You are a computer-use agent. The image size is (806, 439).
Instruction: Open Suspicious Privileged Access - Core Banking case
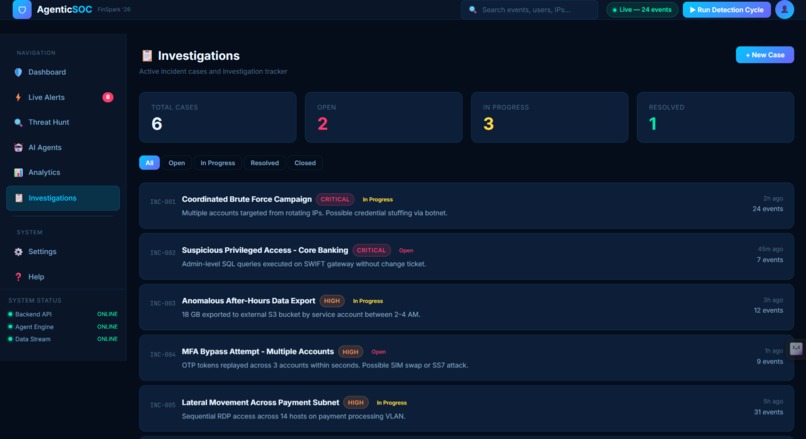pyautogui.click(x=466, y=257)
